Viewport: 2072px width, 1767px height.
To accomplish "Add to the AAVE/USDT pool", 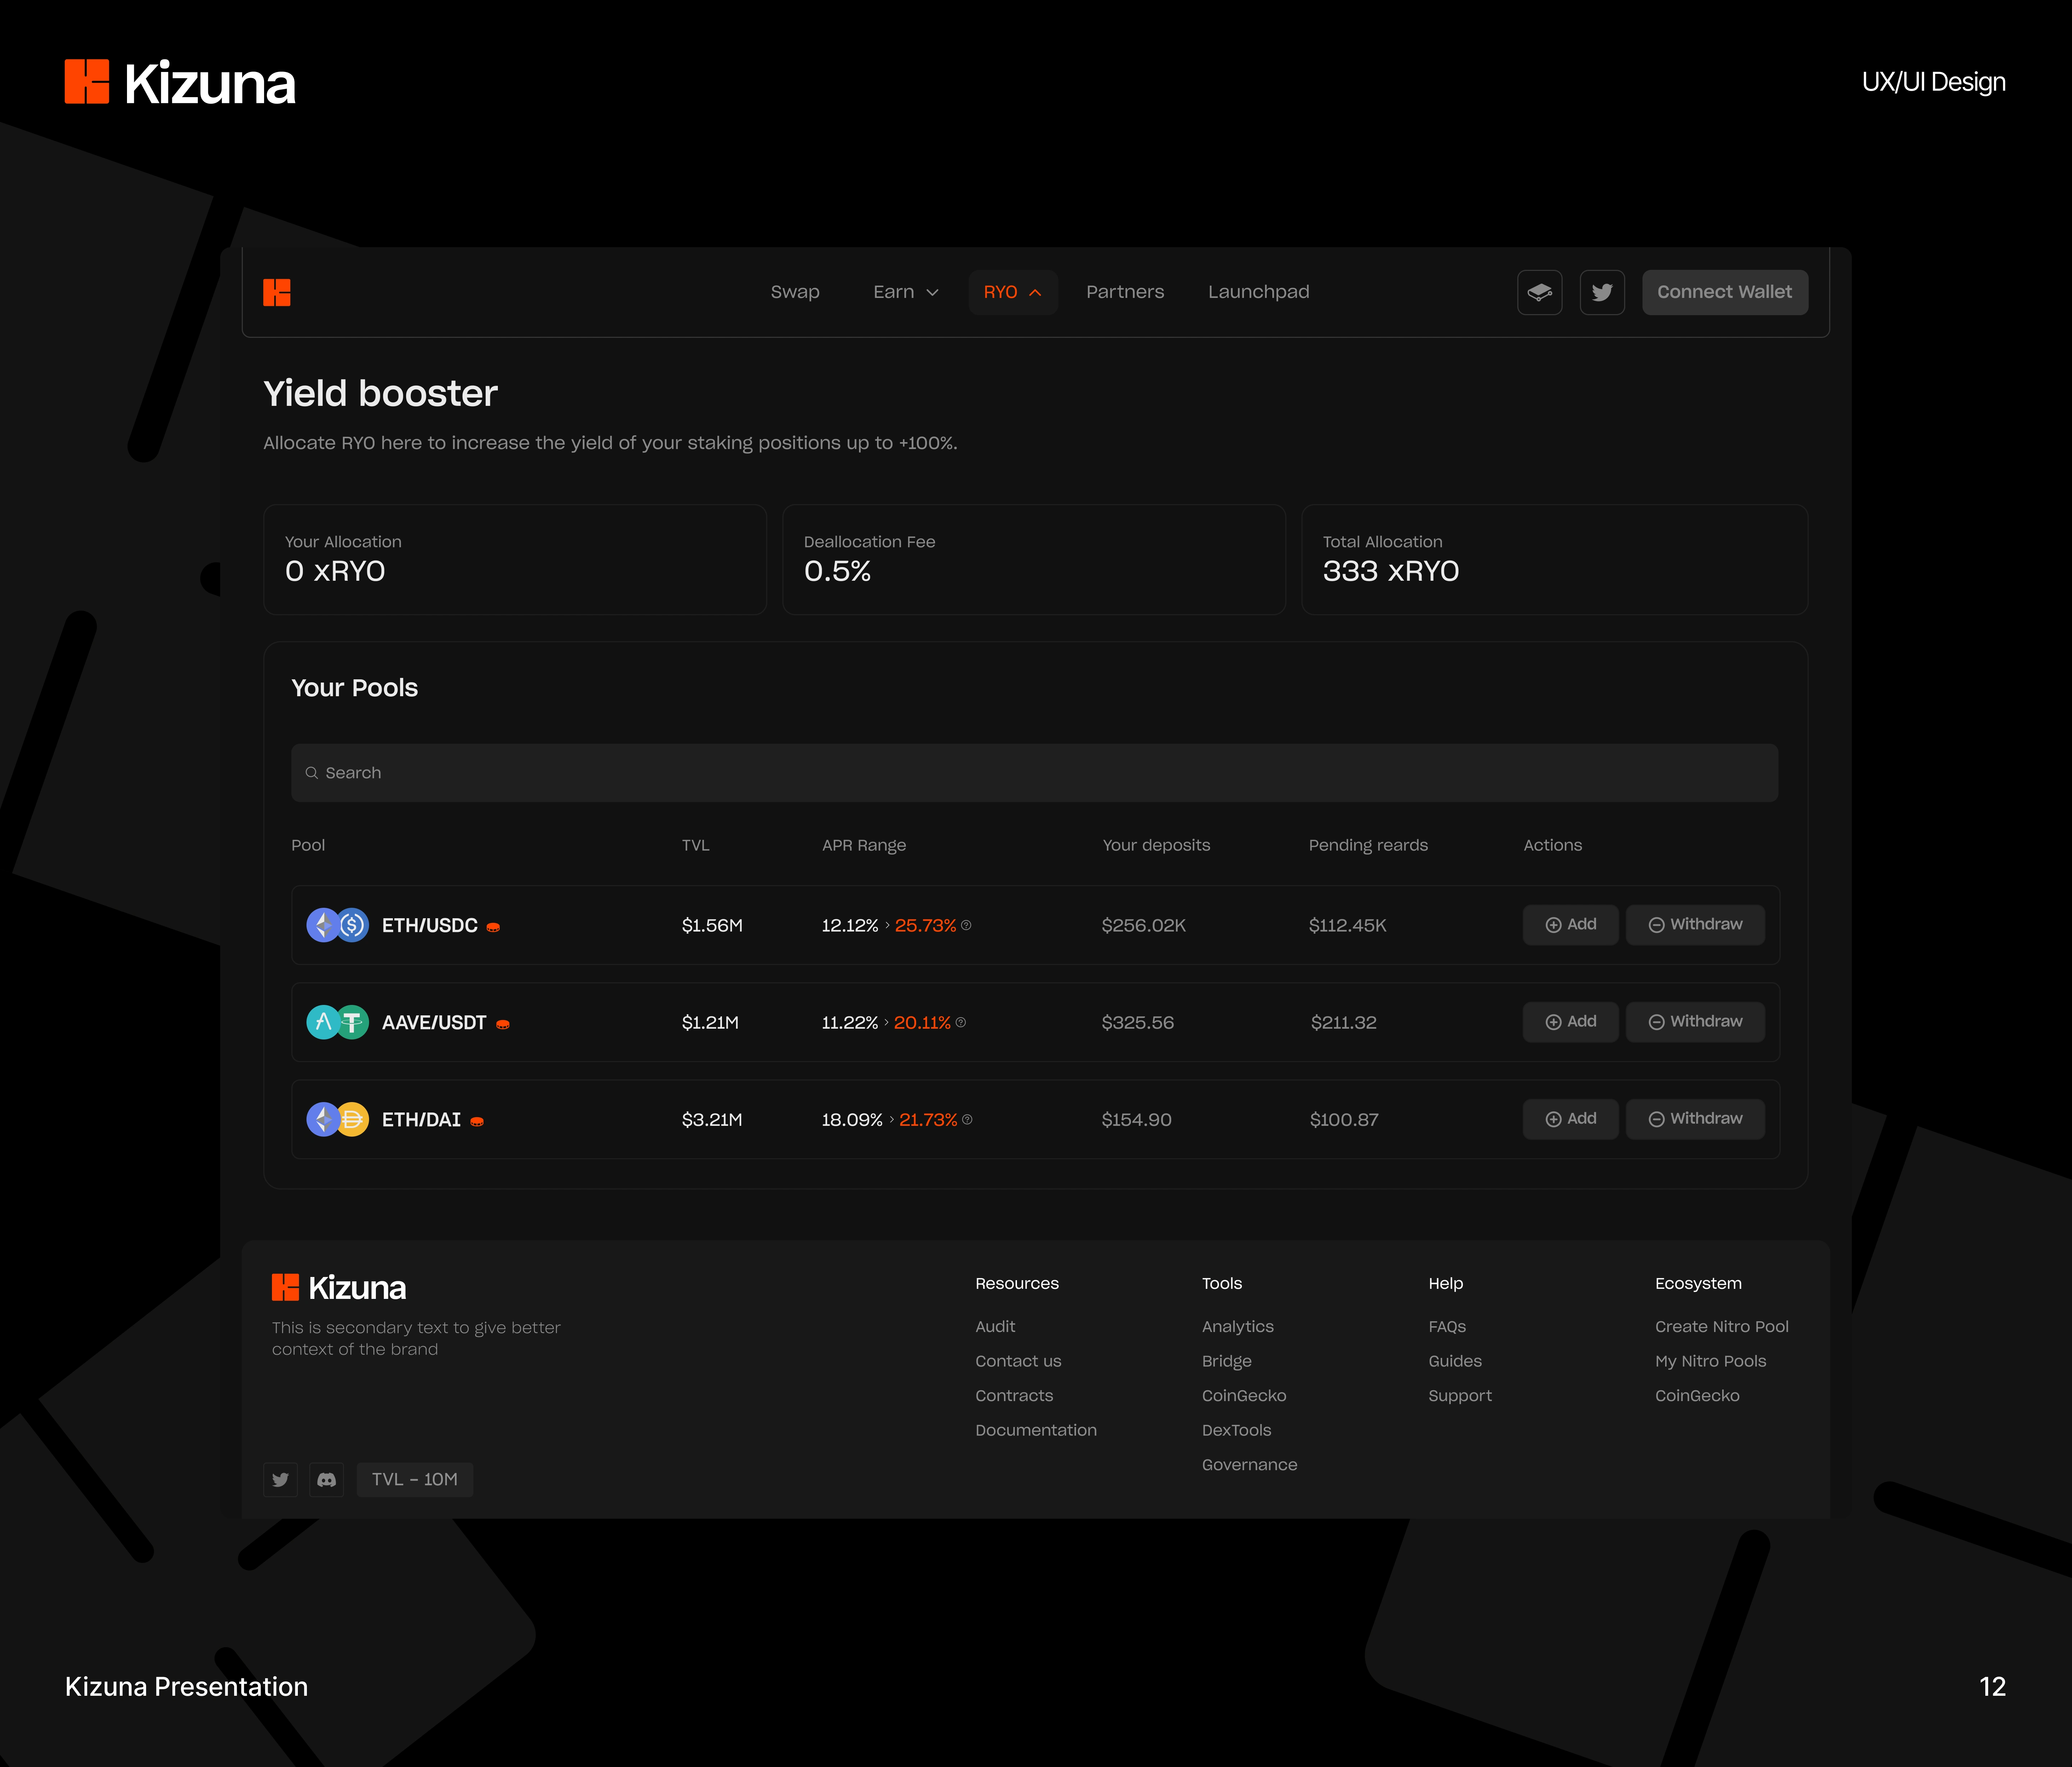I will [1571, 1022].
